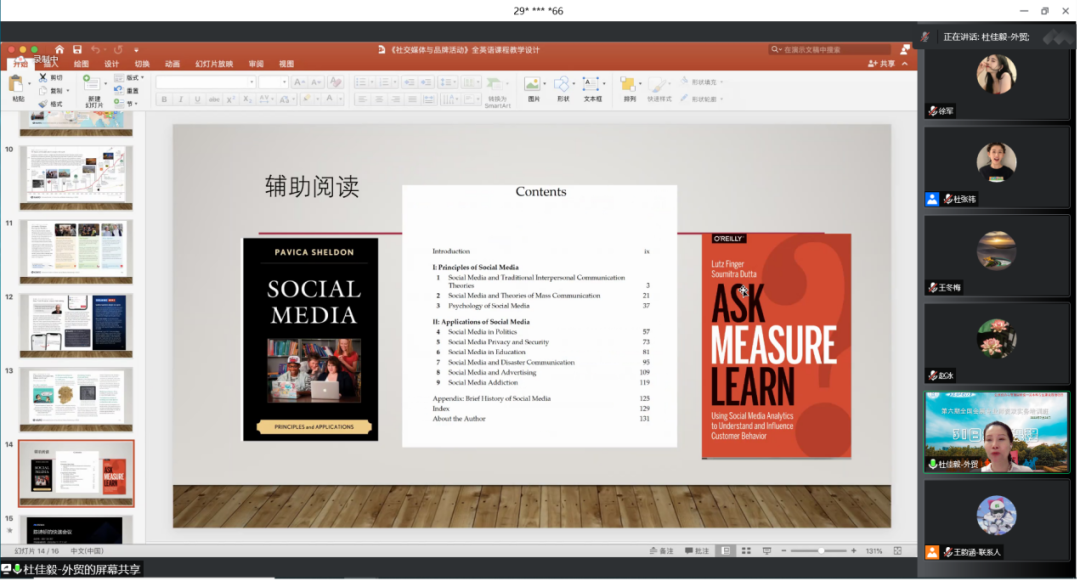Click the Share (共享) button
The width and height of the screenshot is (1080, 581).
[x=881, y=64]
